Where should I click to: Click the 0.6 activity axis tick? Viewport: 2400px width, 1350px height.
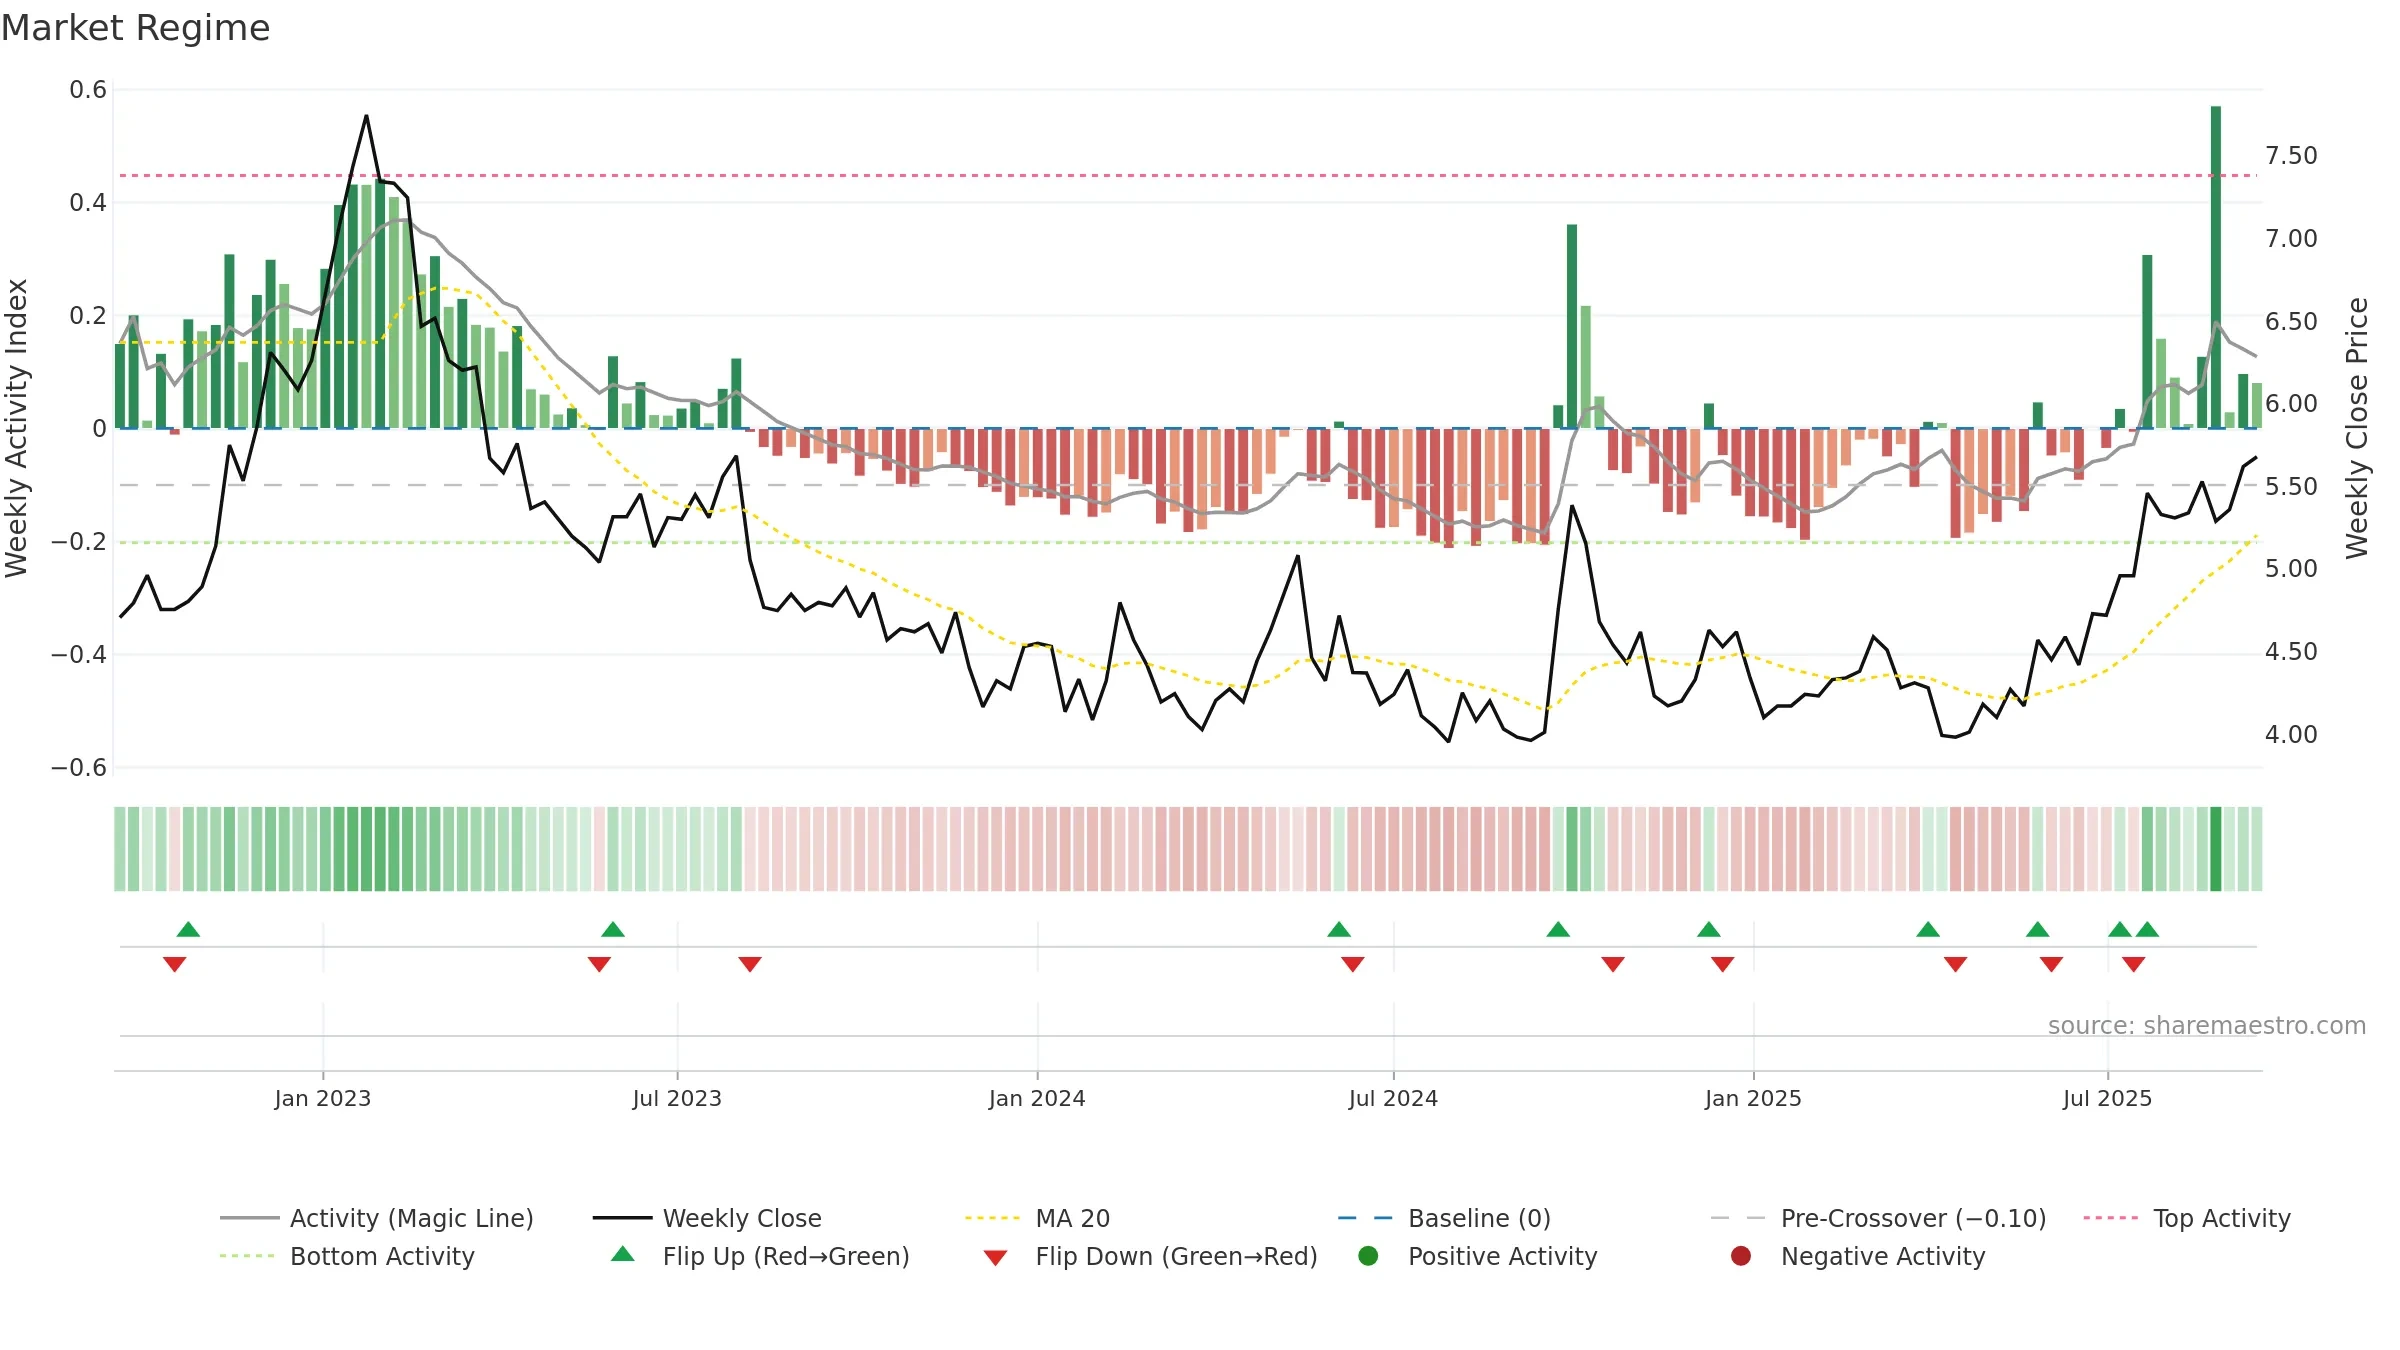tap(88, 90)
